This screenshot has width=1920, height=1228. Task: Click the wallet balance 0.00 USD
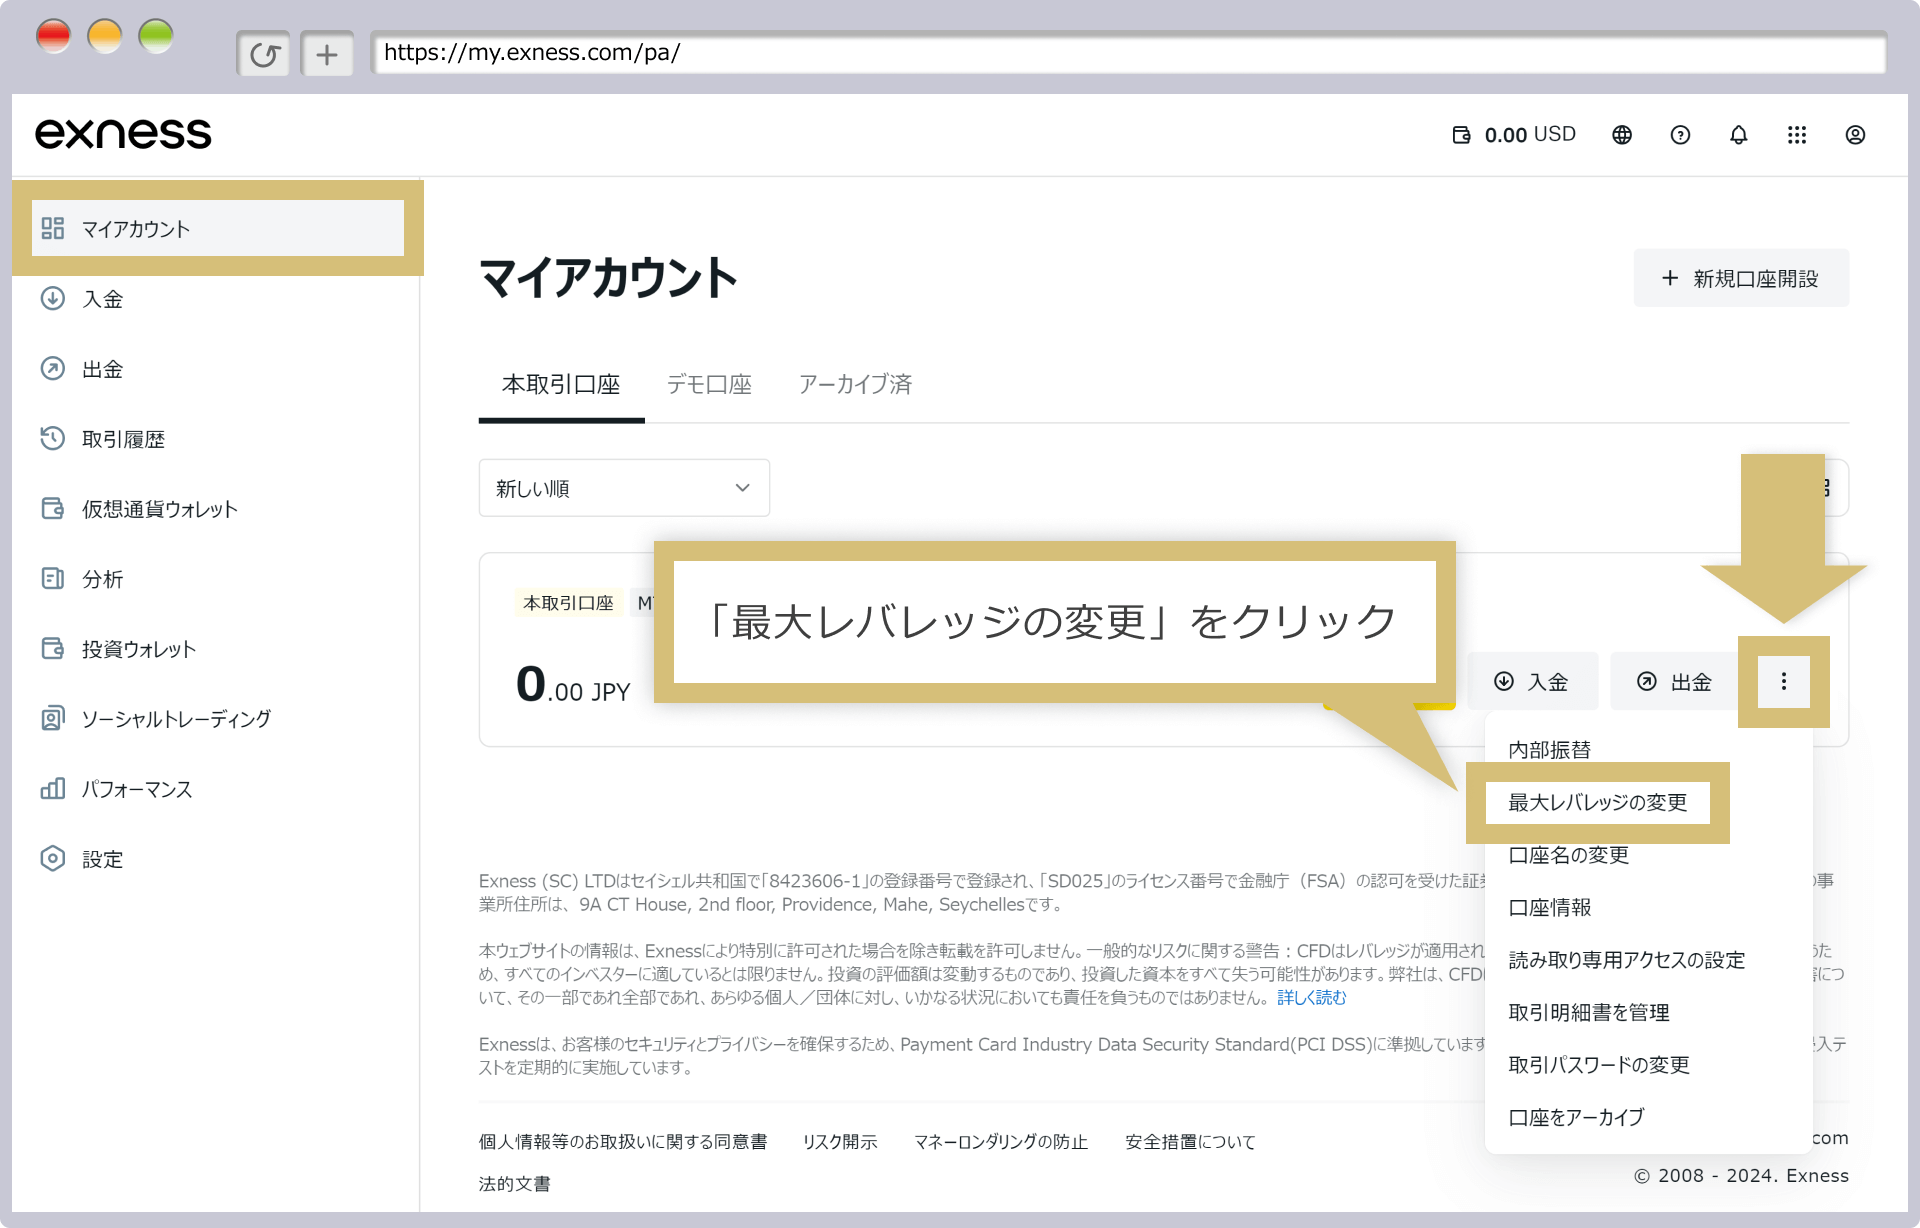coord(1514,135)
